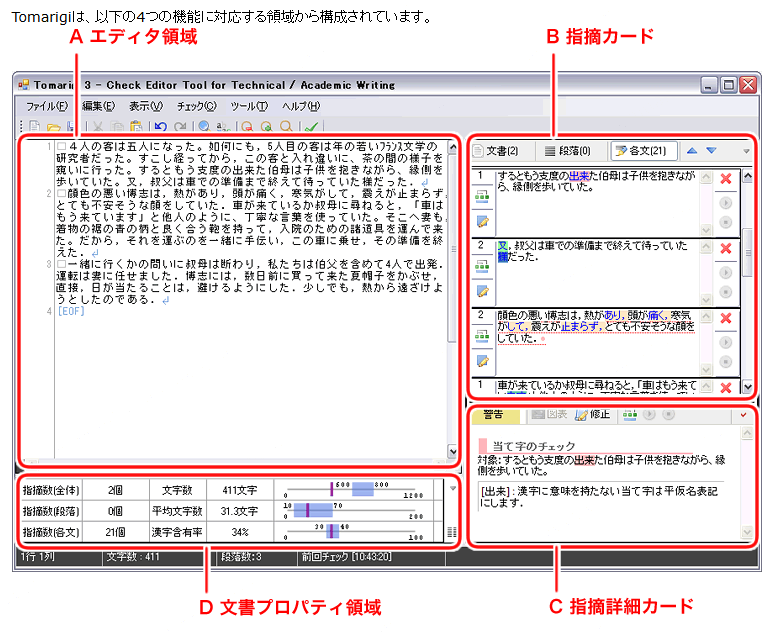Click editor vertical scrollbar up arrow
The width and height of the screenshot is (777, 635).
(452, 148)
